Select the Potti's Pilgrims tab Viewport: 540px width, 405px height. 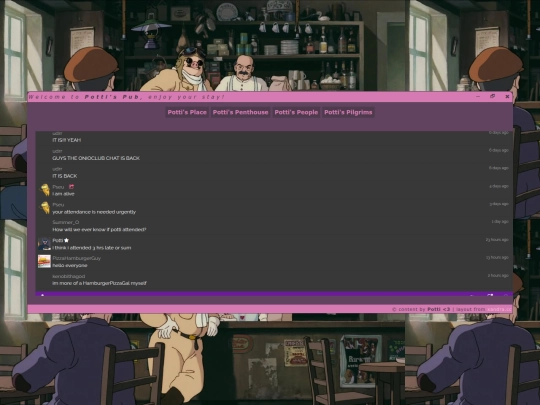[348, 112]
